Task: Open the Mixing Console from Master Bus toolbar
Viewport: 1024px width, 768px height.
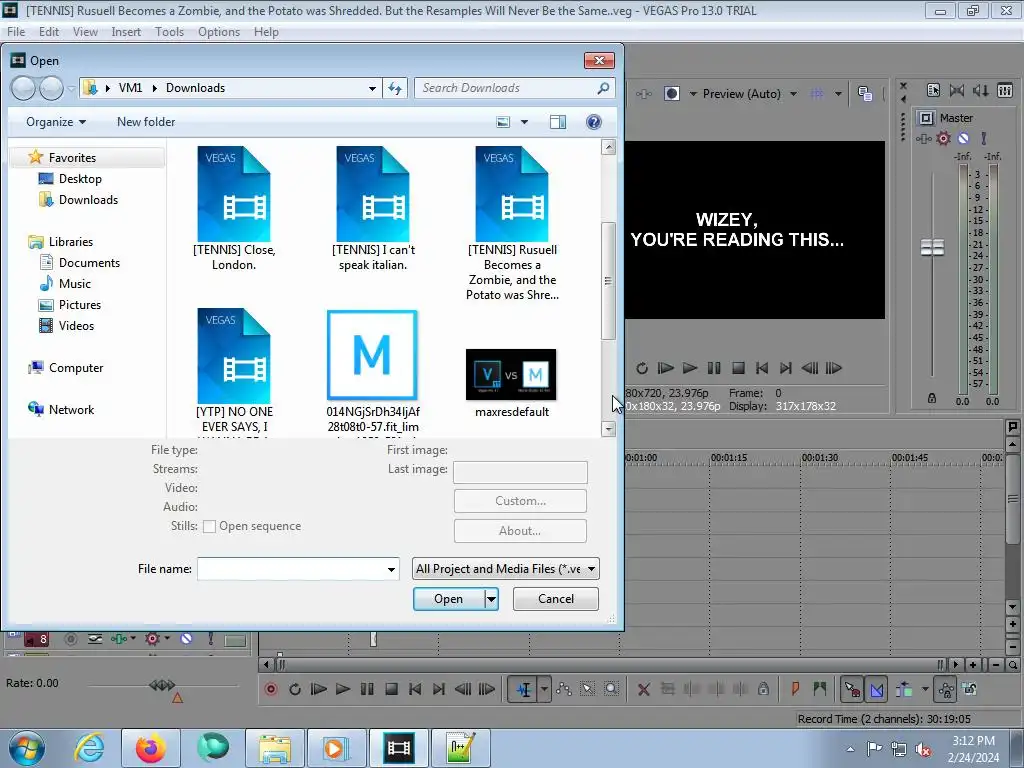Action: [1005, 90]
